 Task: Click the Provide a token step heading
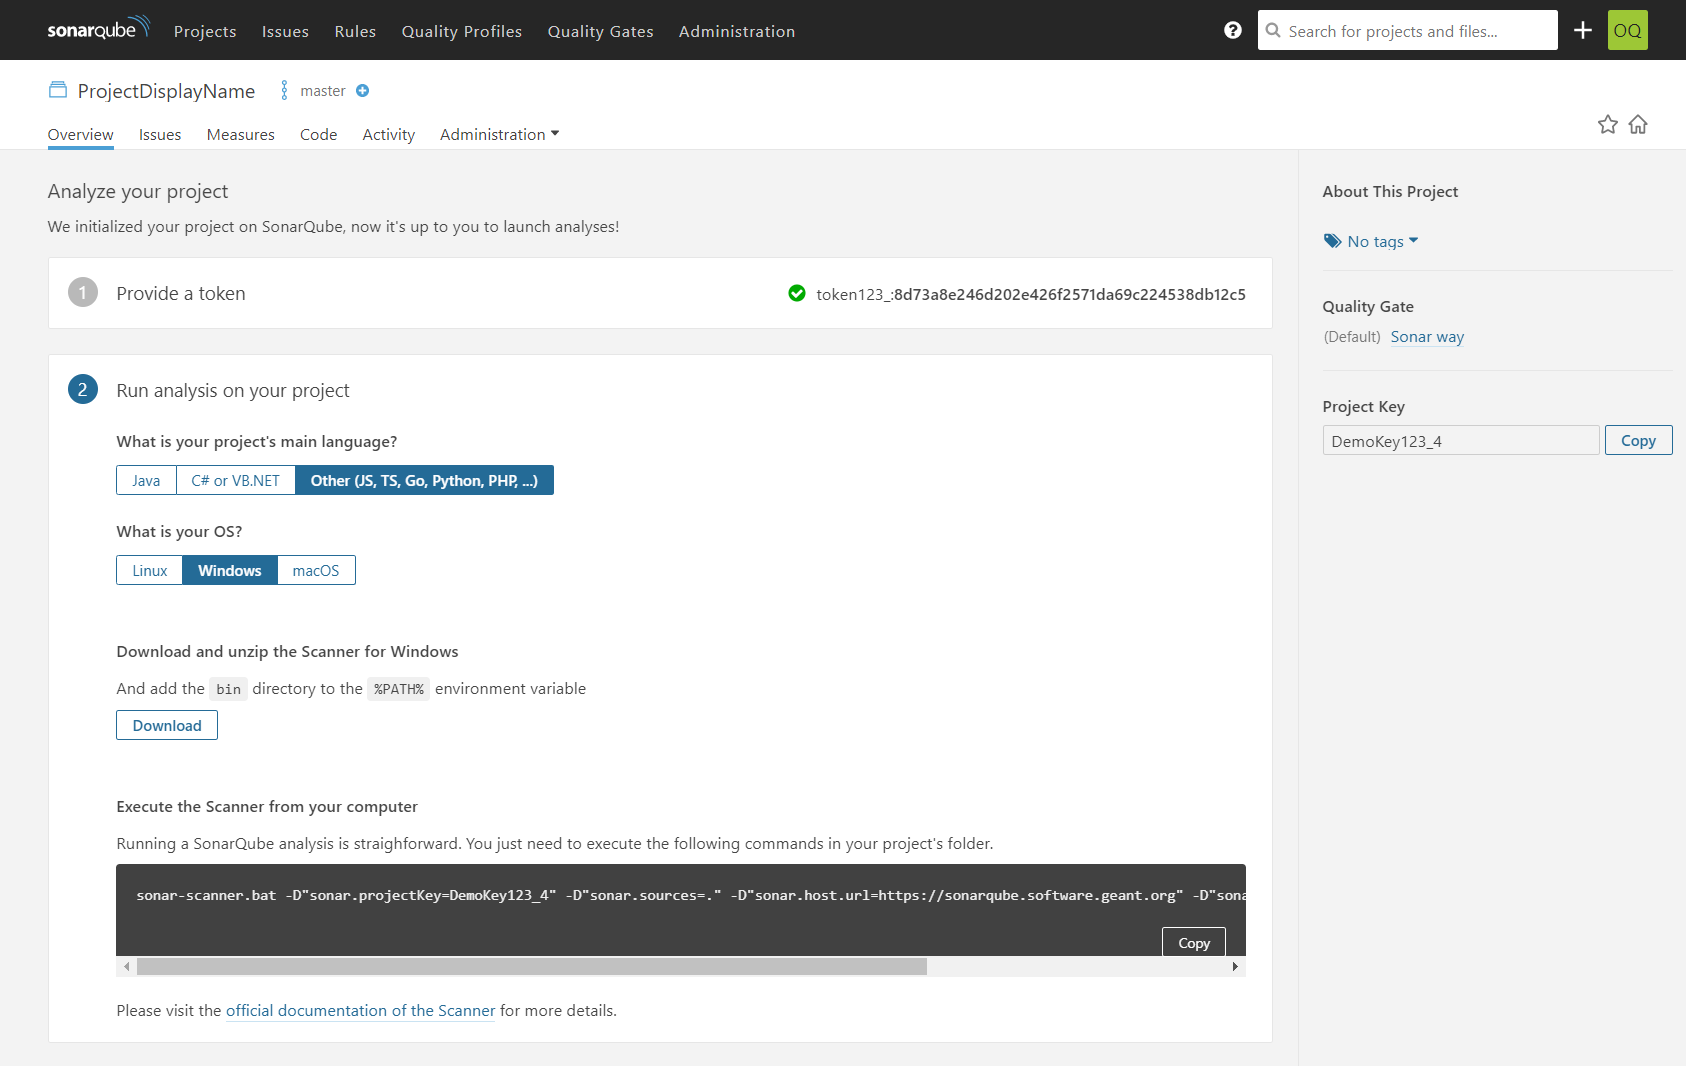pos(181,293)
